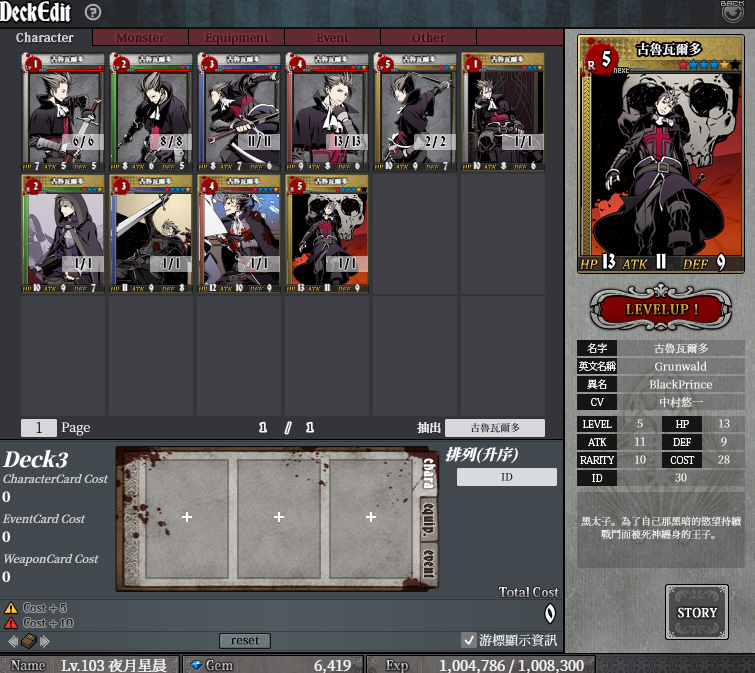The height and width of the screenshot is (673, 755).
Task: Click the LEVELUP ! button
Action: (661, 308)
